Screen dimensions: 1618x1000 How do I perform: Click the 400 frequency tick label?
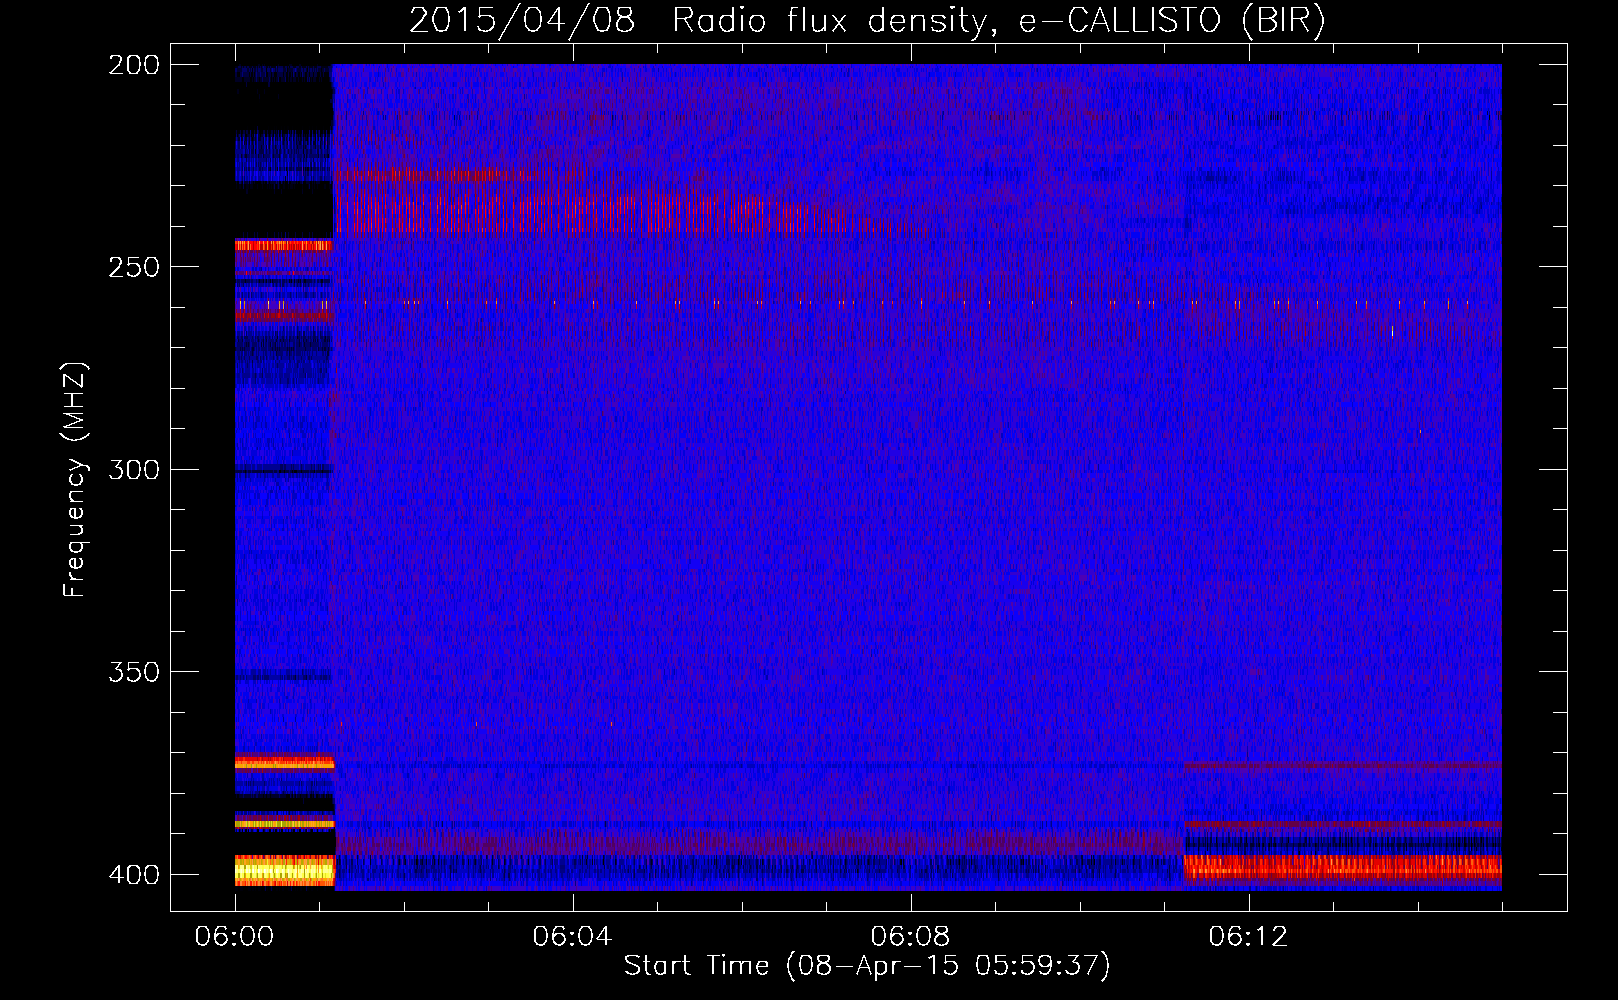(x=134, y=874)
